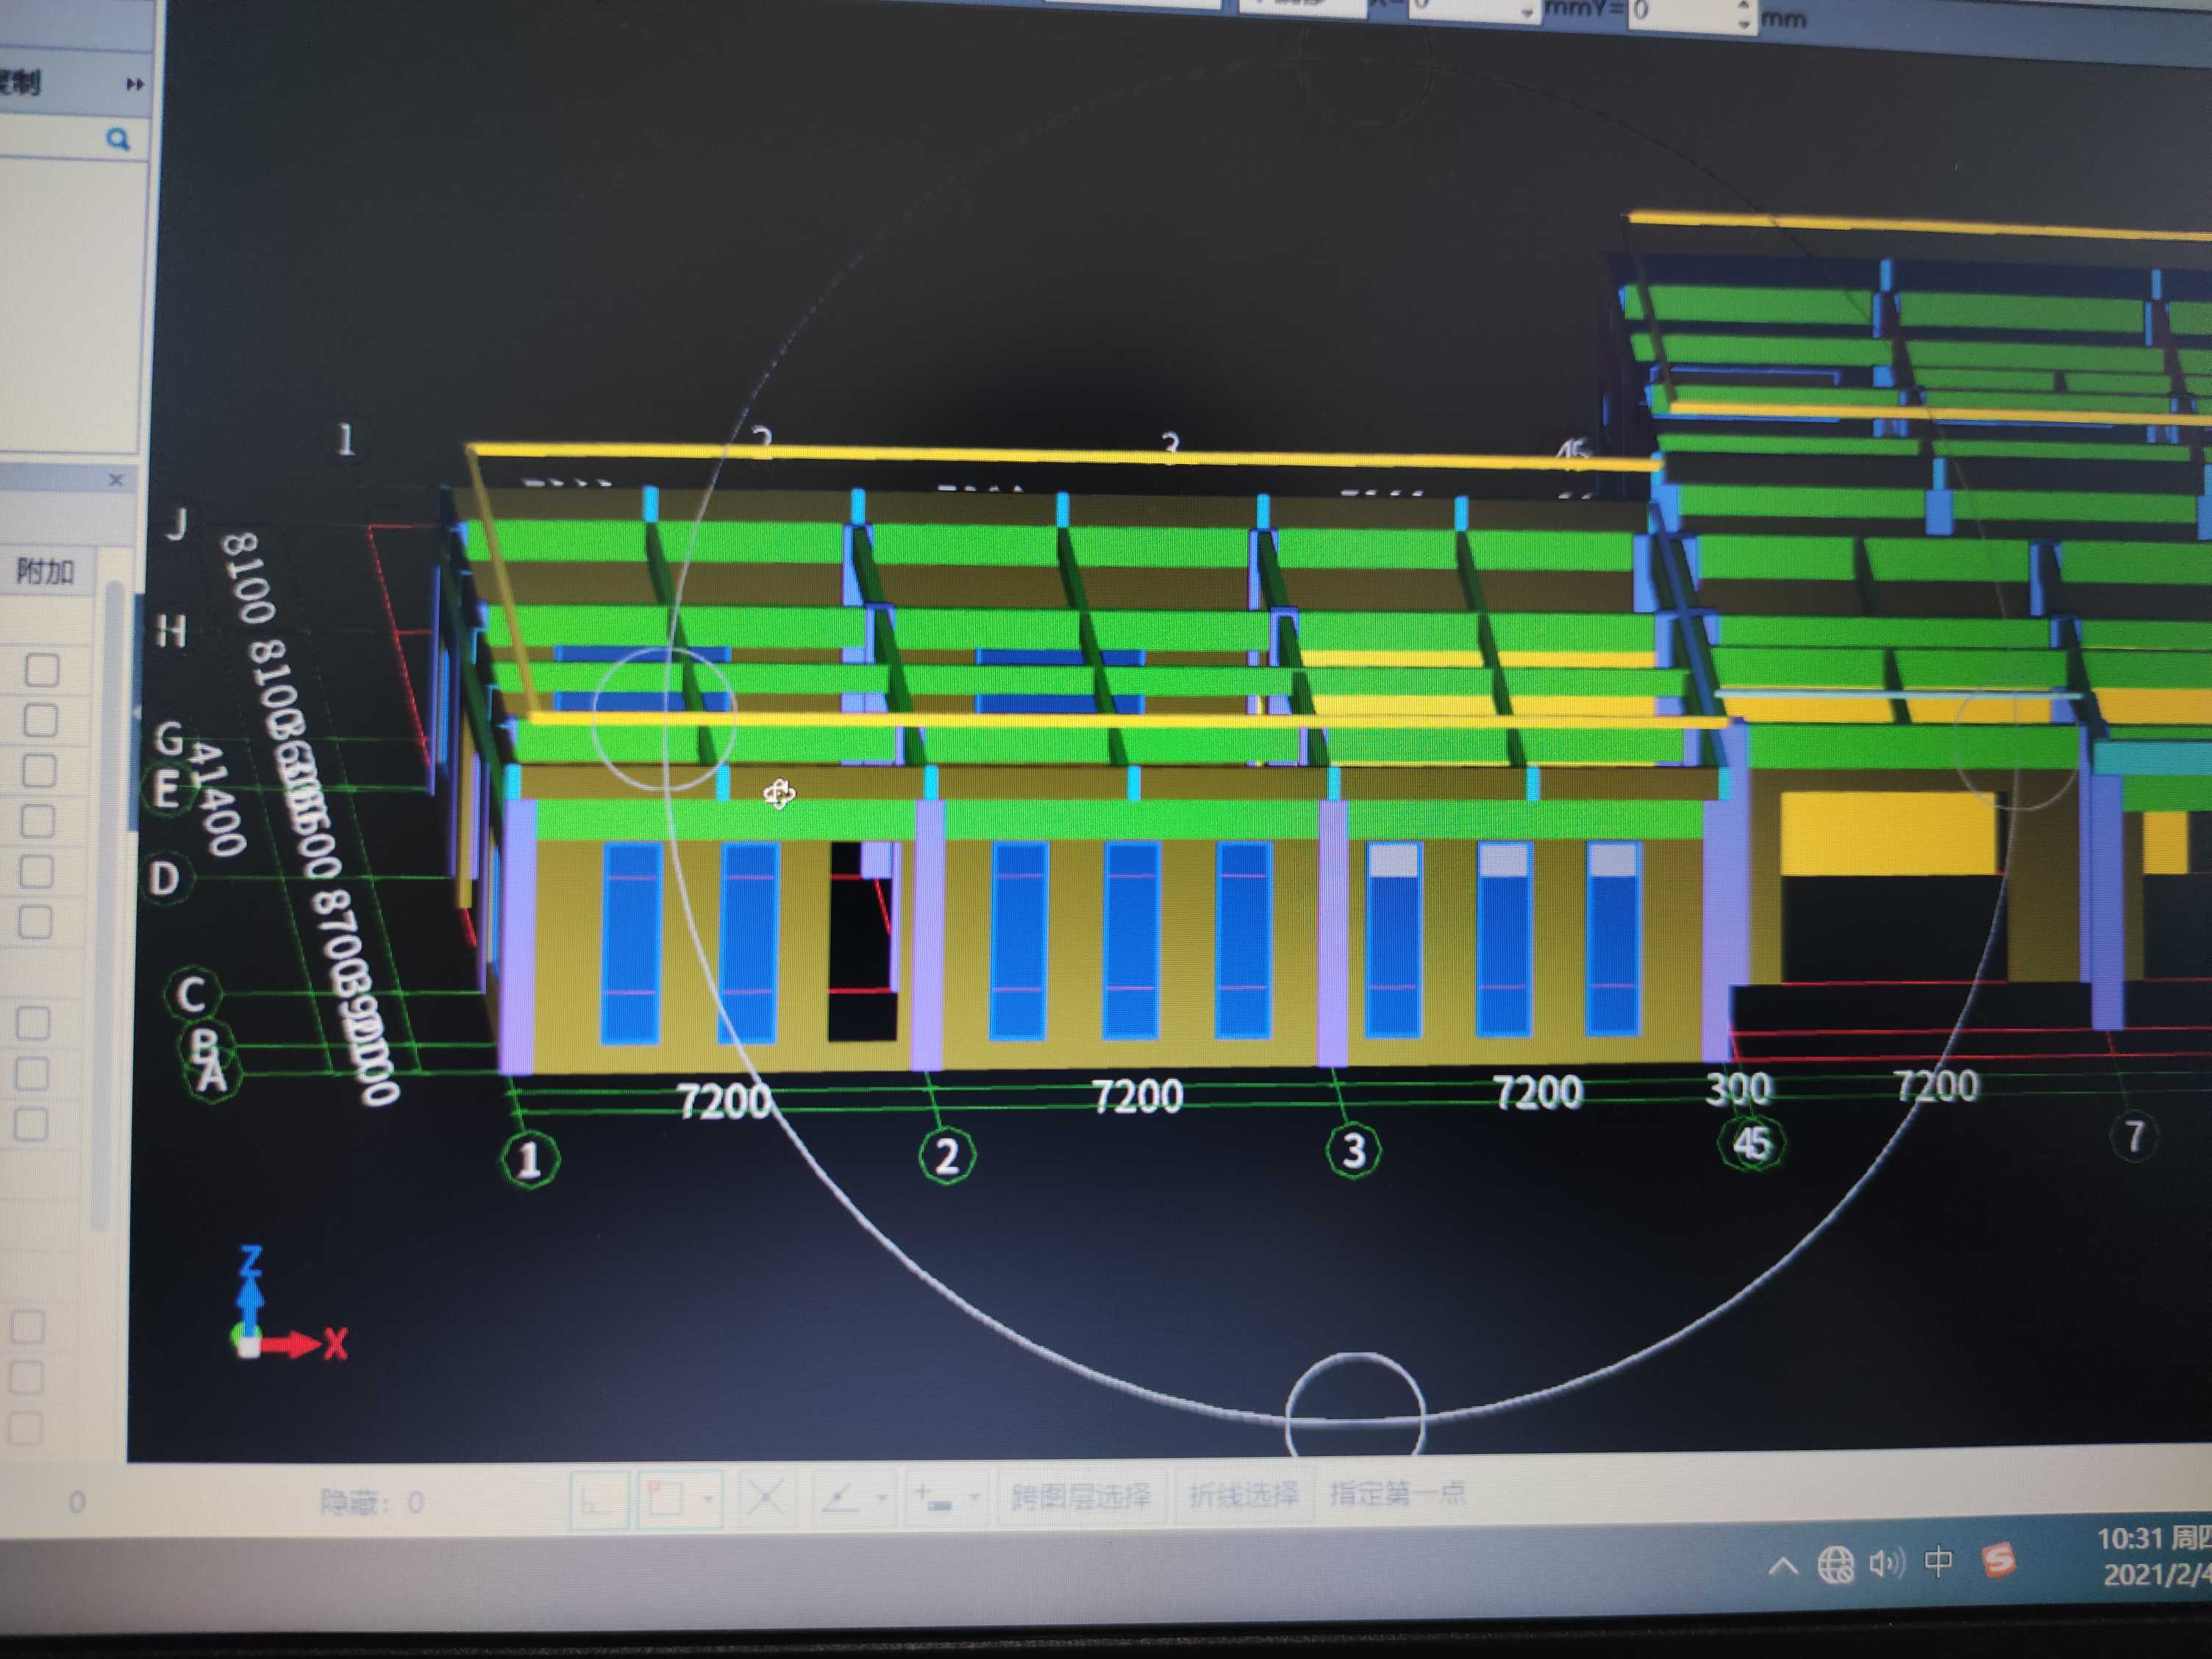The height and width of the screenshot is (1659, 2212).
Task: Click 7200 dimension between axes 3 and 45
Action: pos(1538,1092)
